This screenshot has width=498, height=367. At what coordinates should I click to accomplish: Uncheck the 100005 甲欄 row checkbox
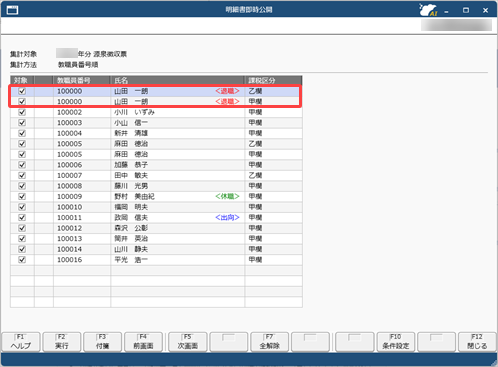(x=22, y=154)
